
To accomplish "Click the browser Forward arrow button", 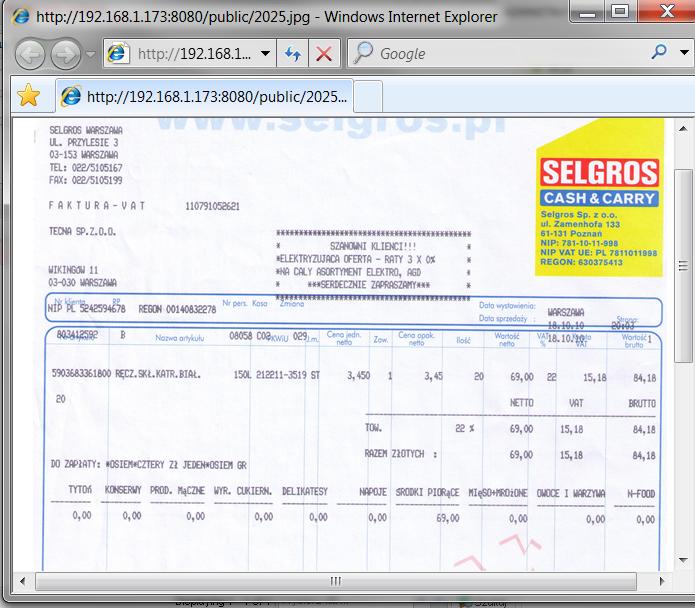I will [x=66, y=54].
